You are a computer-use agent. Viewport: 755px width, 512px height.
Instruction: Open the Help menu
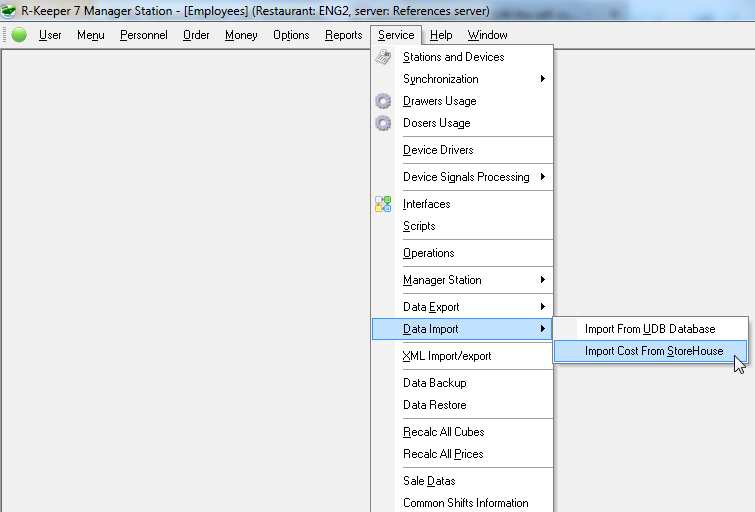[441, 35]
